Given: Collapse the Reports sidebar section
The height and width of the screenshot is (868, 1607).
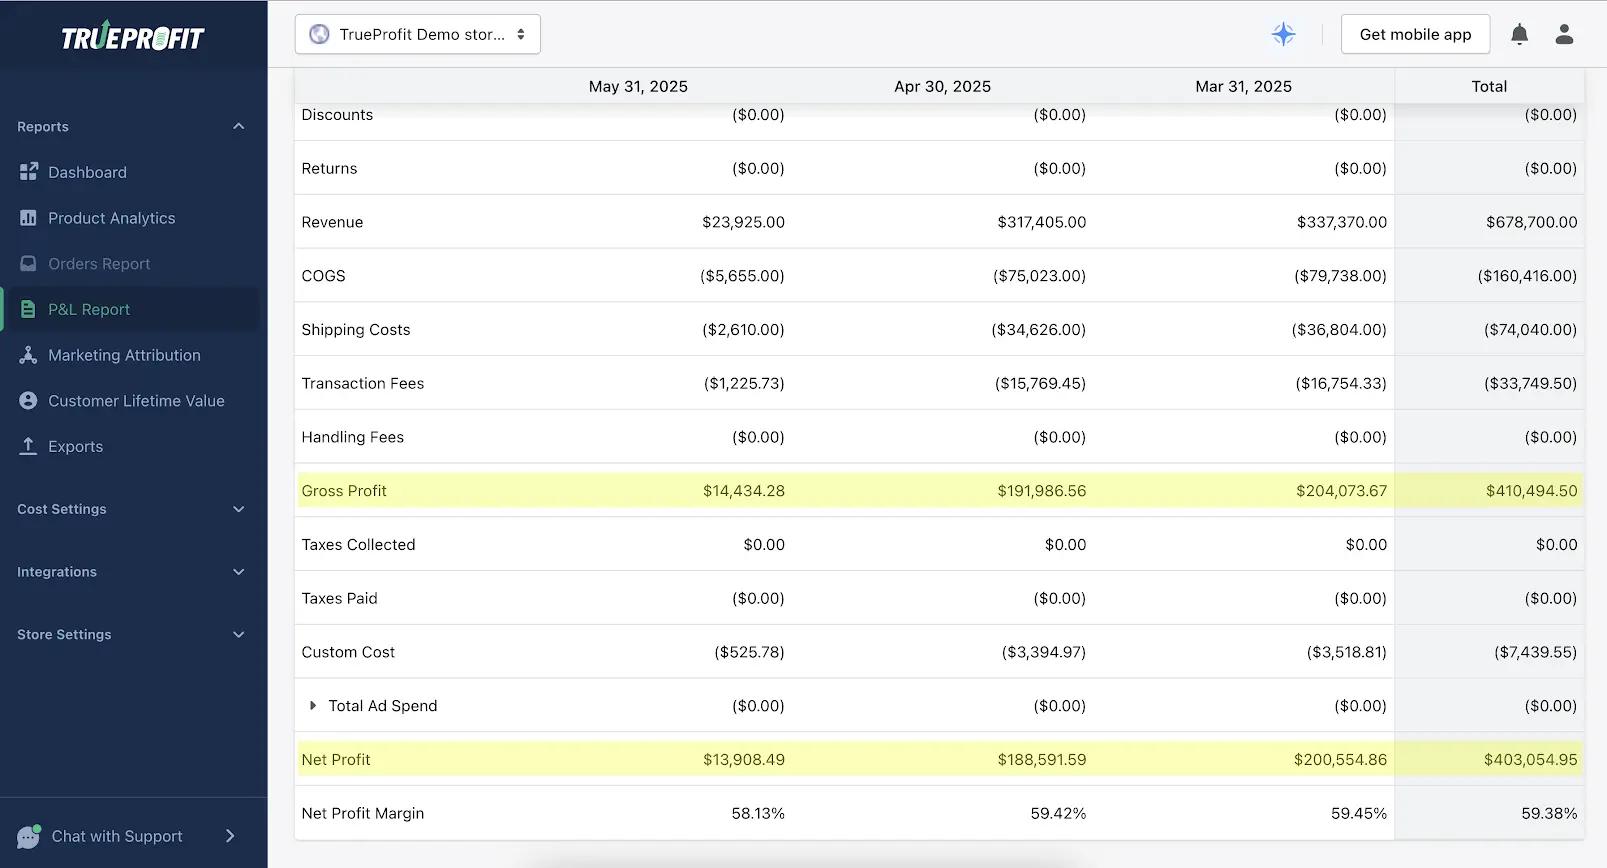Looking at the screenshot, I should click(x=238, y=127).
